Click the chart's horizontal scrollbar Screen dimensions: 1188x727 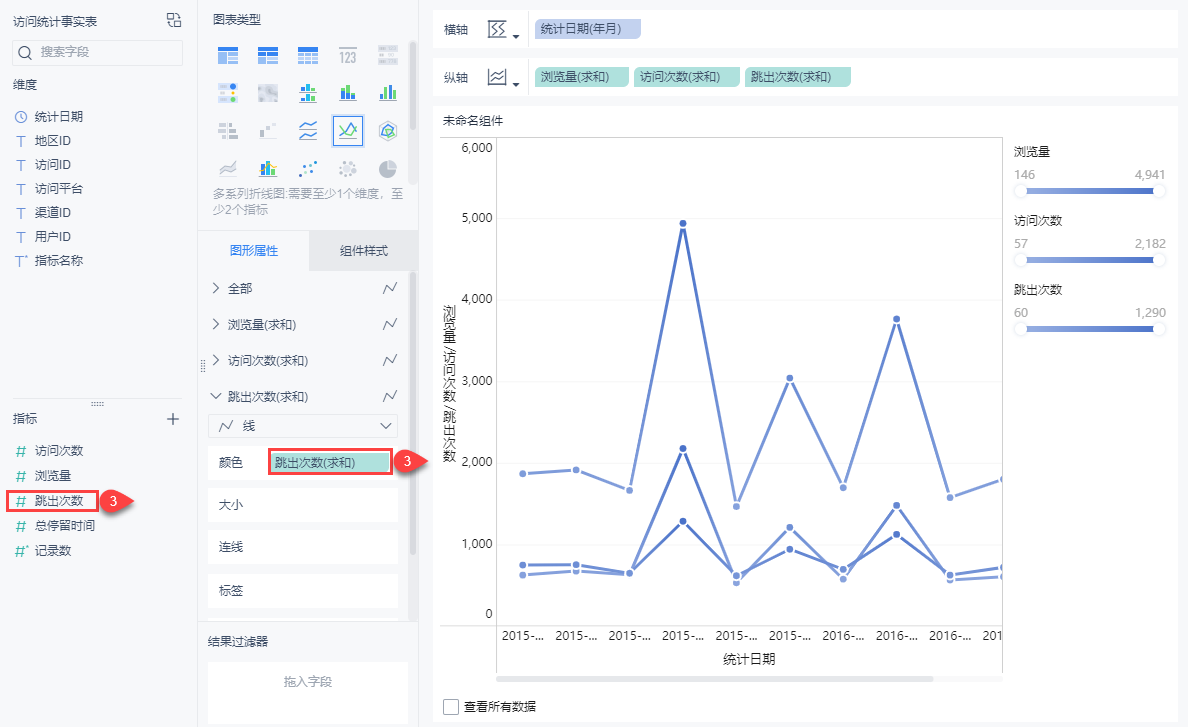pyautogui.click(x=714, y=679)
